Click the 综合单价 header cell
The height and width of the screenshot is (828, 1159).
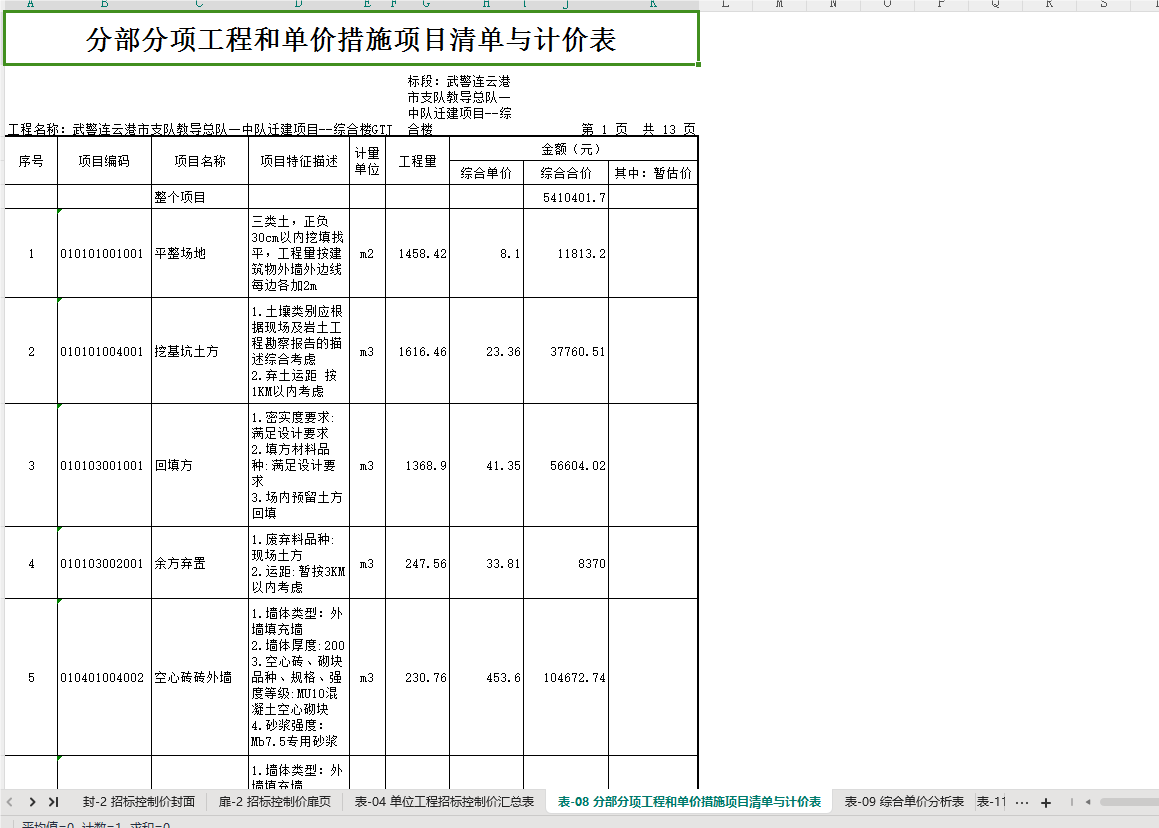pyautogui.click(x=486, y=173)
